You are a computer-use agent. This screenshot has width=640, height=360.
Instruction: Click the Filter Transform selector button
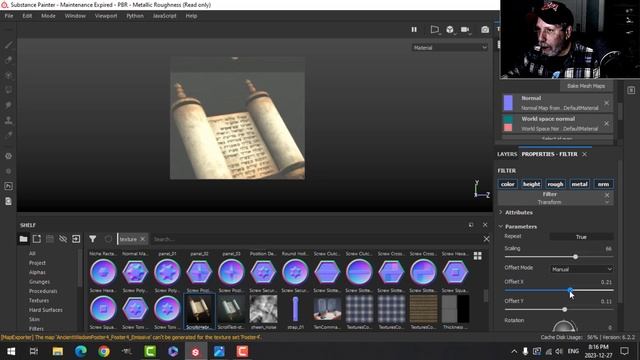(555, 198)
